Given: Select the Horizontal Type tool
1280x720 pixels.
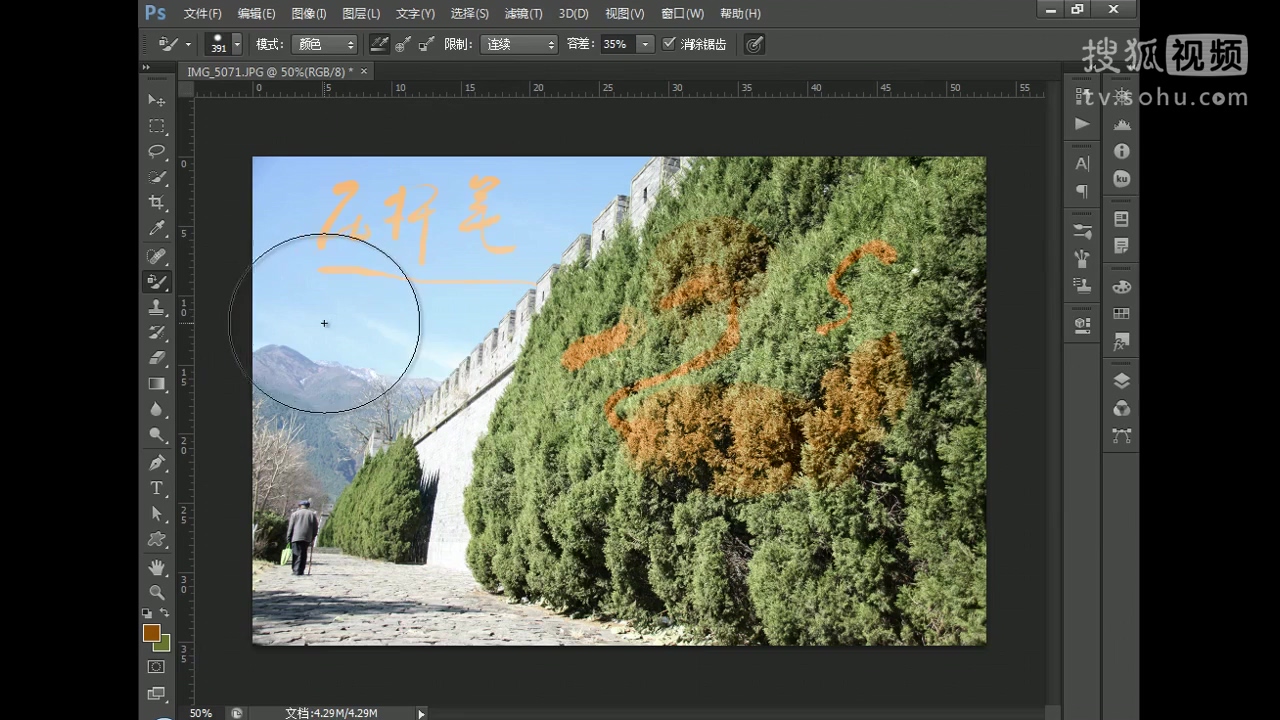Looking at the screenshot, I should [157, 487].
